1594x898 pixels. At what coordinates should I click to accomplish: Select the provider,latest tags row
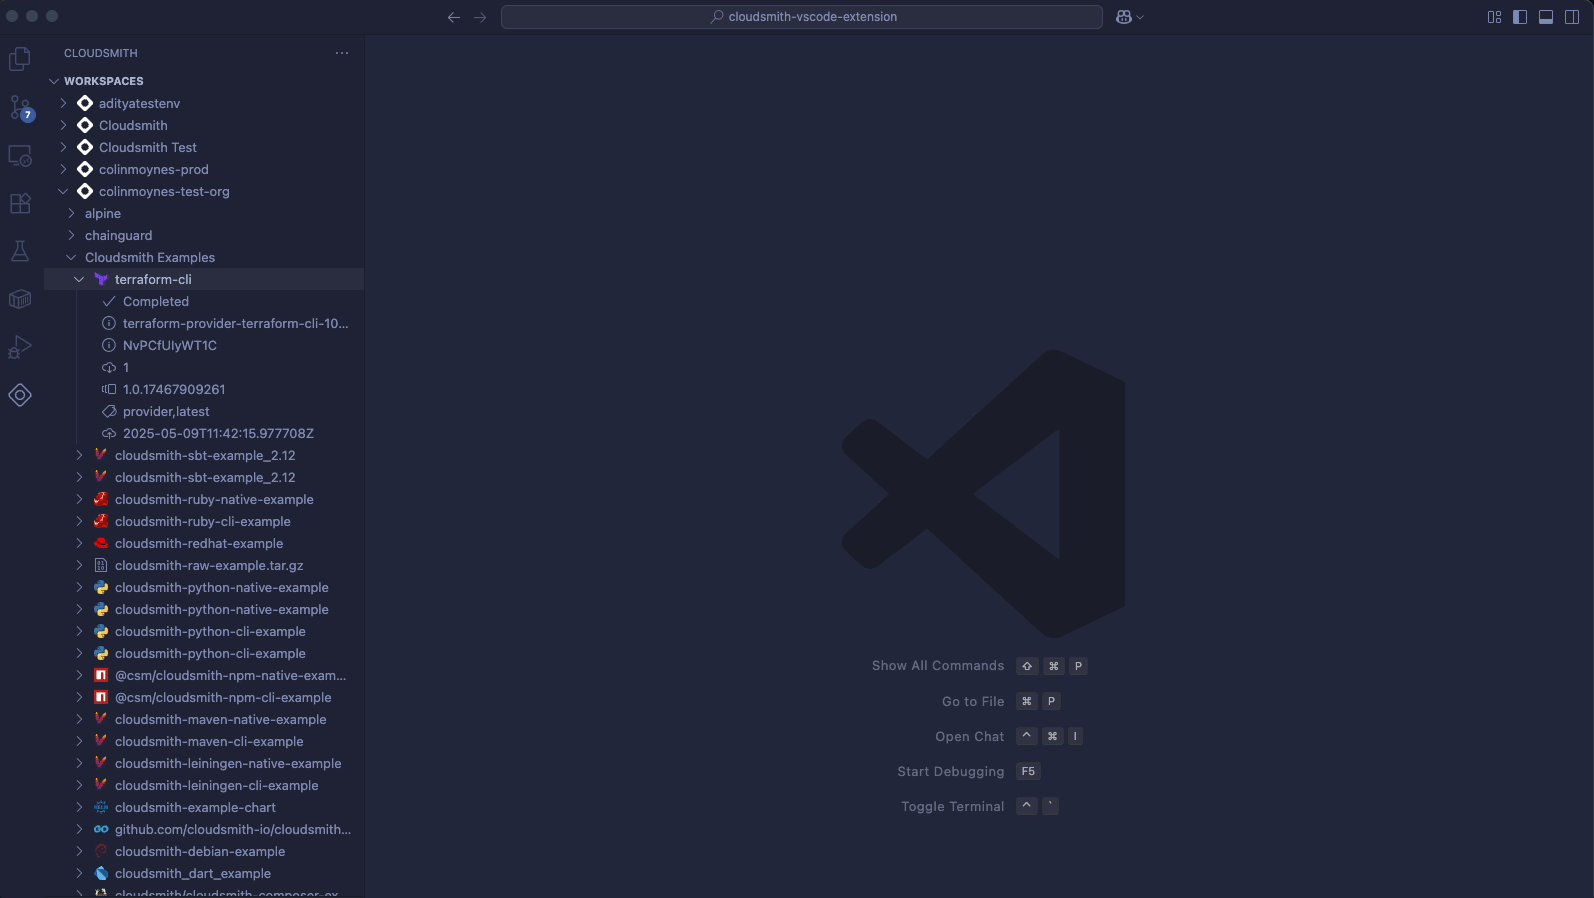click(x=204, y=411)
